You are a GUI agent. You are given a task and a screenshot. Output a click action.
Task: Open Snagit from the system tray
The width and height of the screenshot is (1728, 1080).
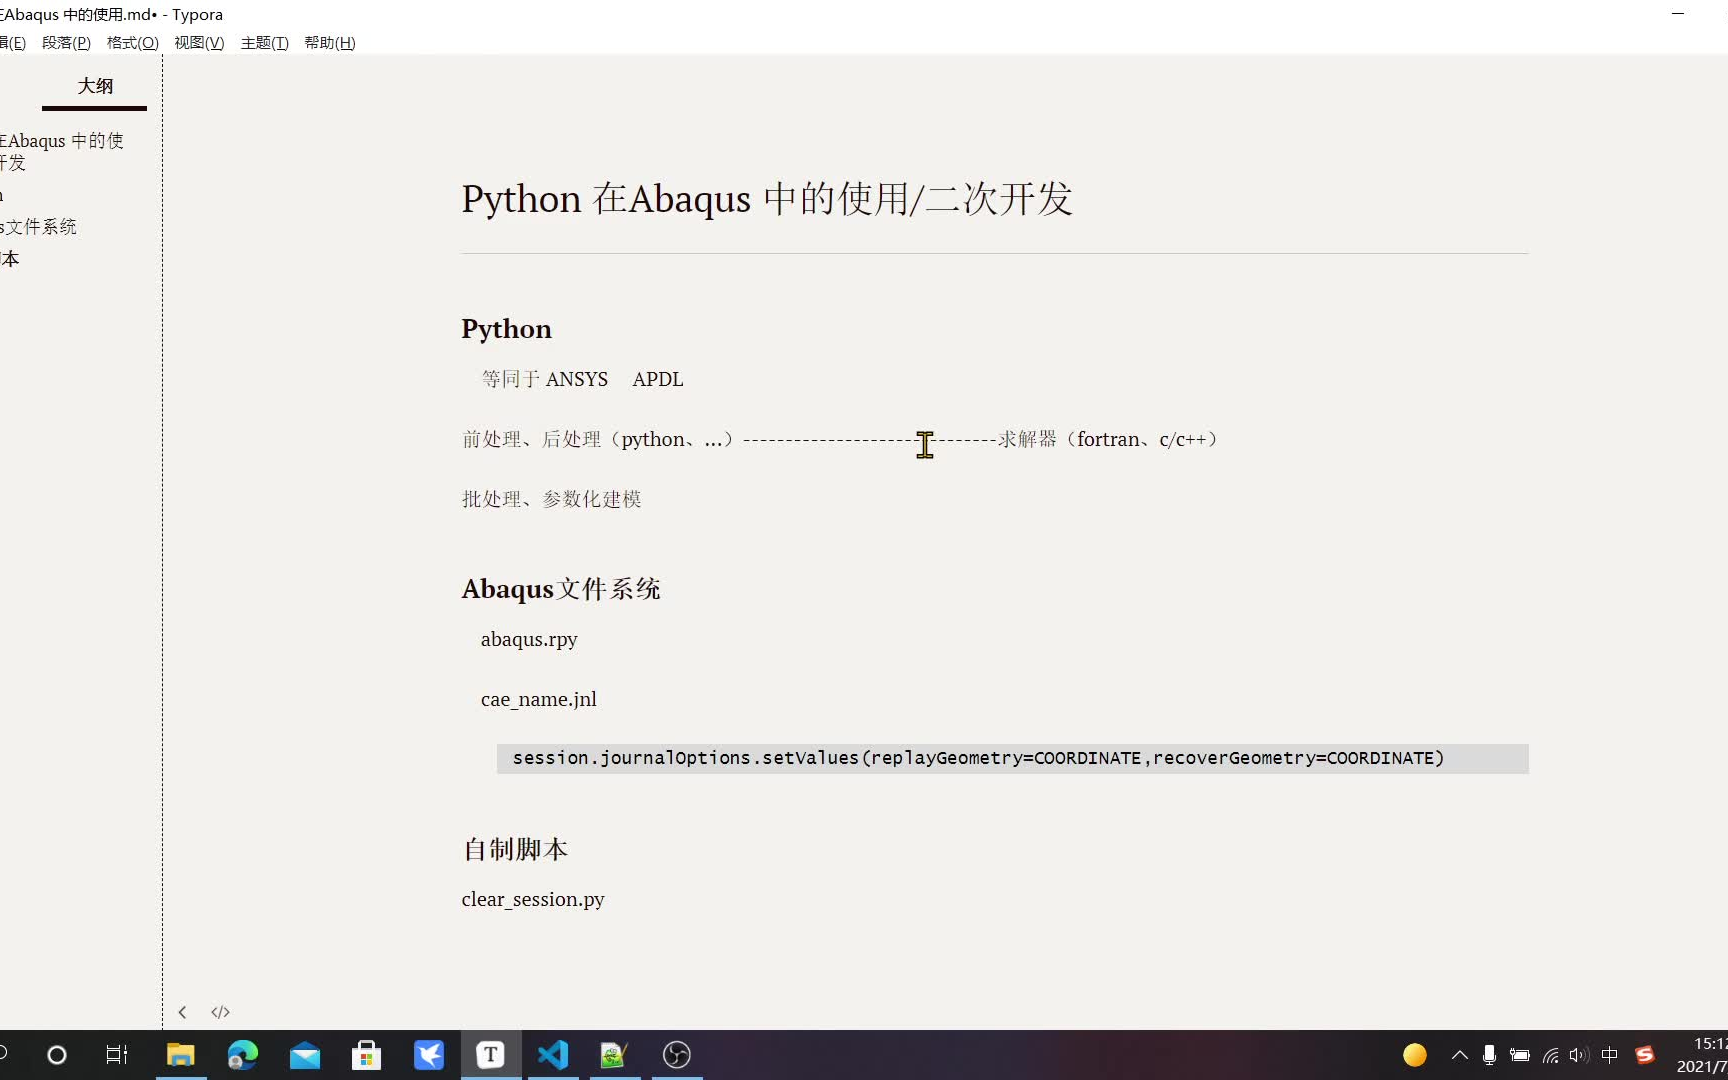(x=1645, y=1055)
